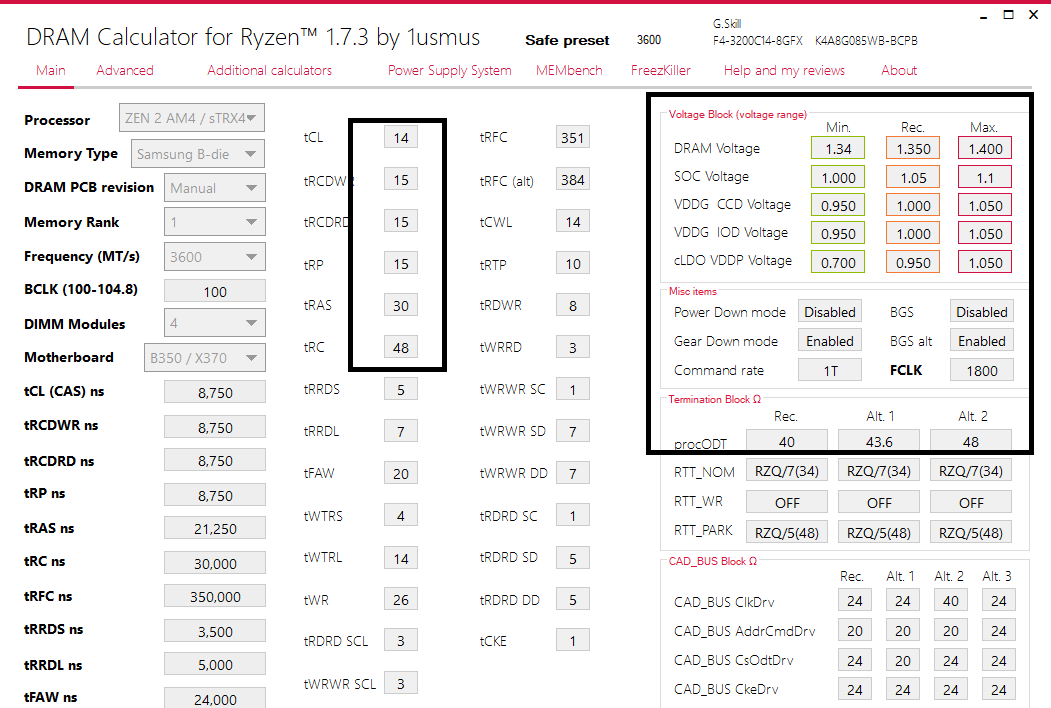Expand the Frequency (MT/s) dropdown
The image size is (1051, 708).
point(214,257)
